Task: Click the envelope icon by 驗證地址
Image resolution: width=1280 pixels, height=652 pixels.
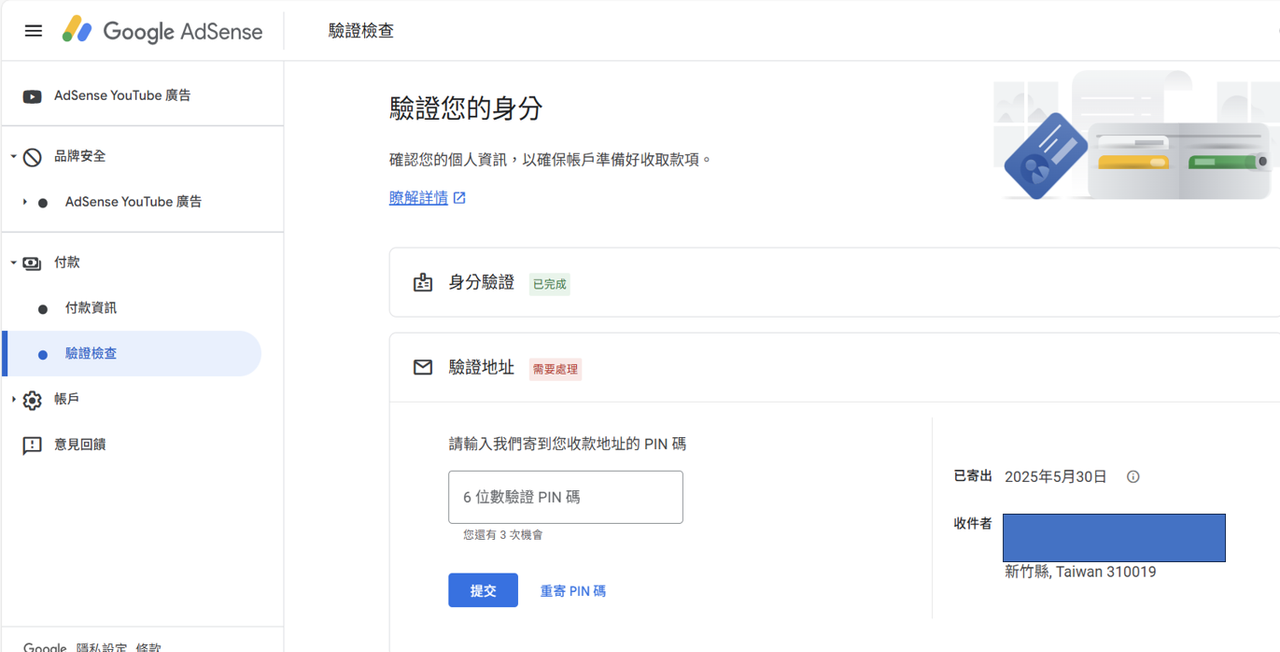Action: pos(423,368)
